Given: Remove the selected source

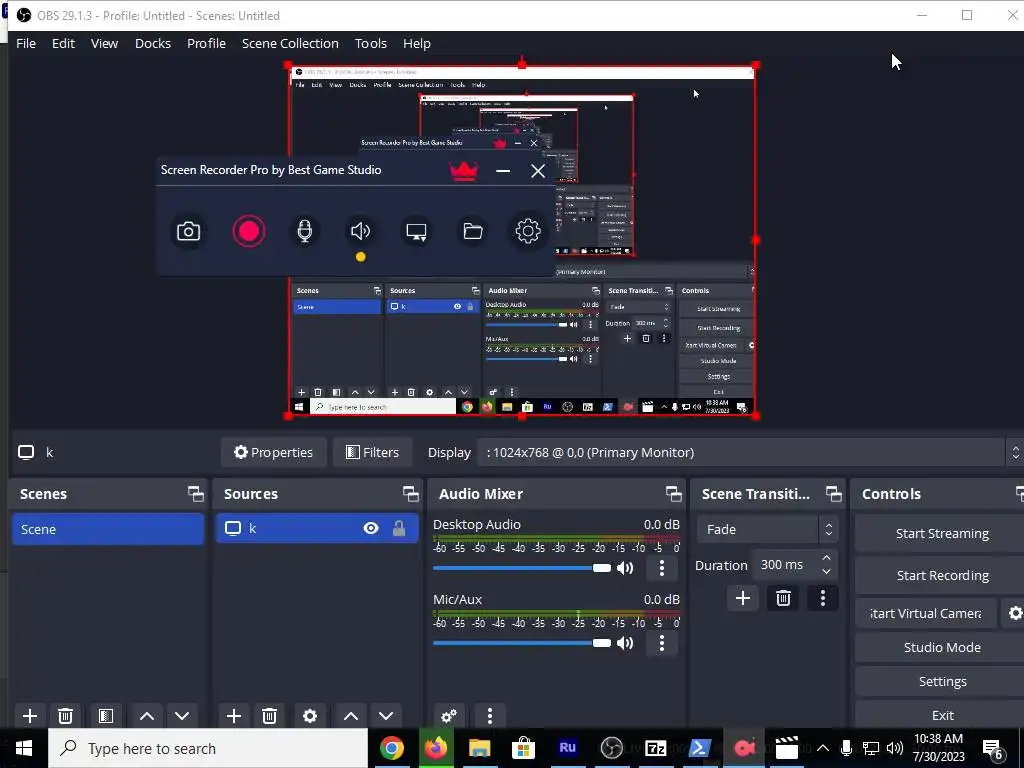Looking at the screenshot, I should pos(269,716).
